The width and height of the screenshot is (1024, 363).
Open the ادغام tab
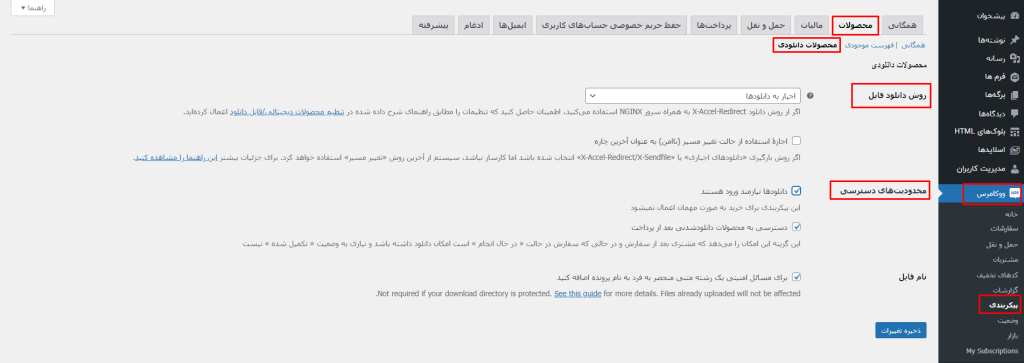pyautogui.click(x=473, y=24)
